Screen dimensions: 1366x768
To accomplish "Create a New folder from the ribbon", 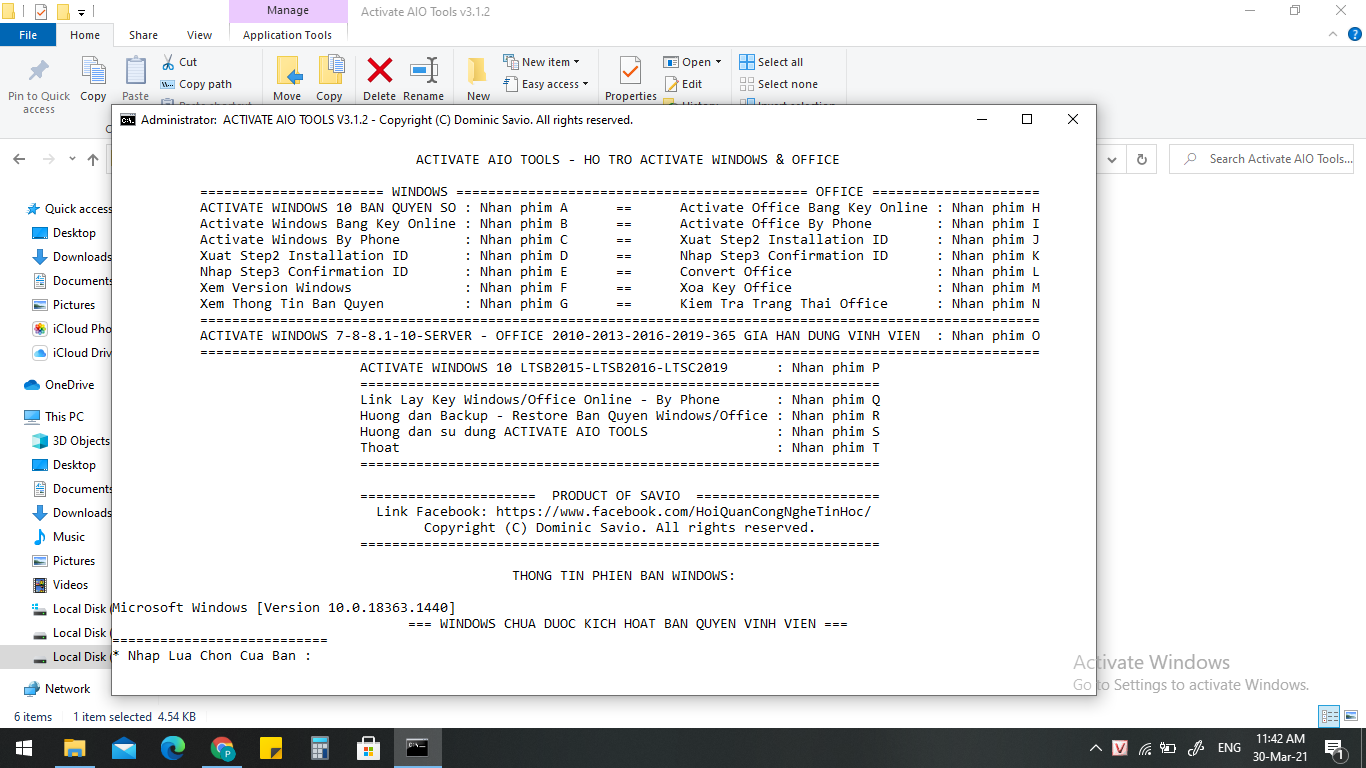I will 478,78.
